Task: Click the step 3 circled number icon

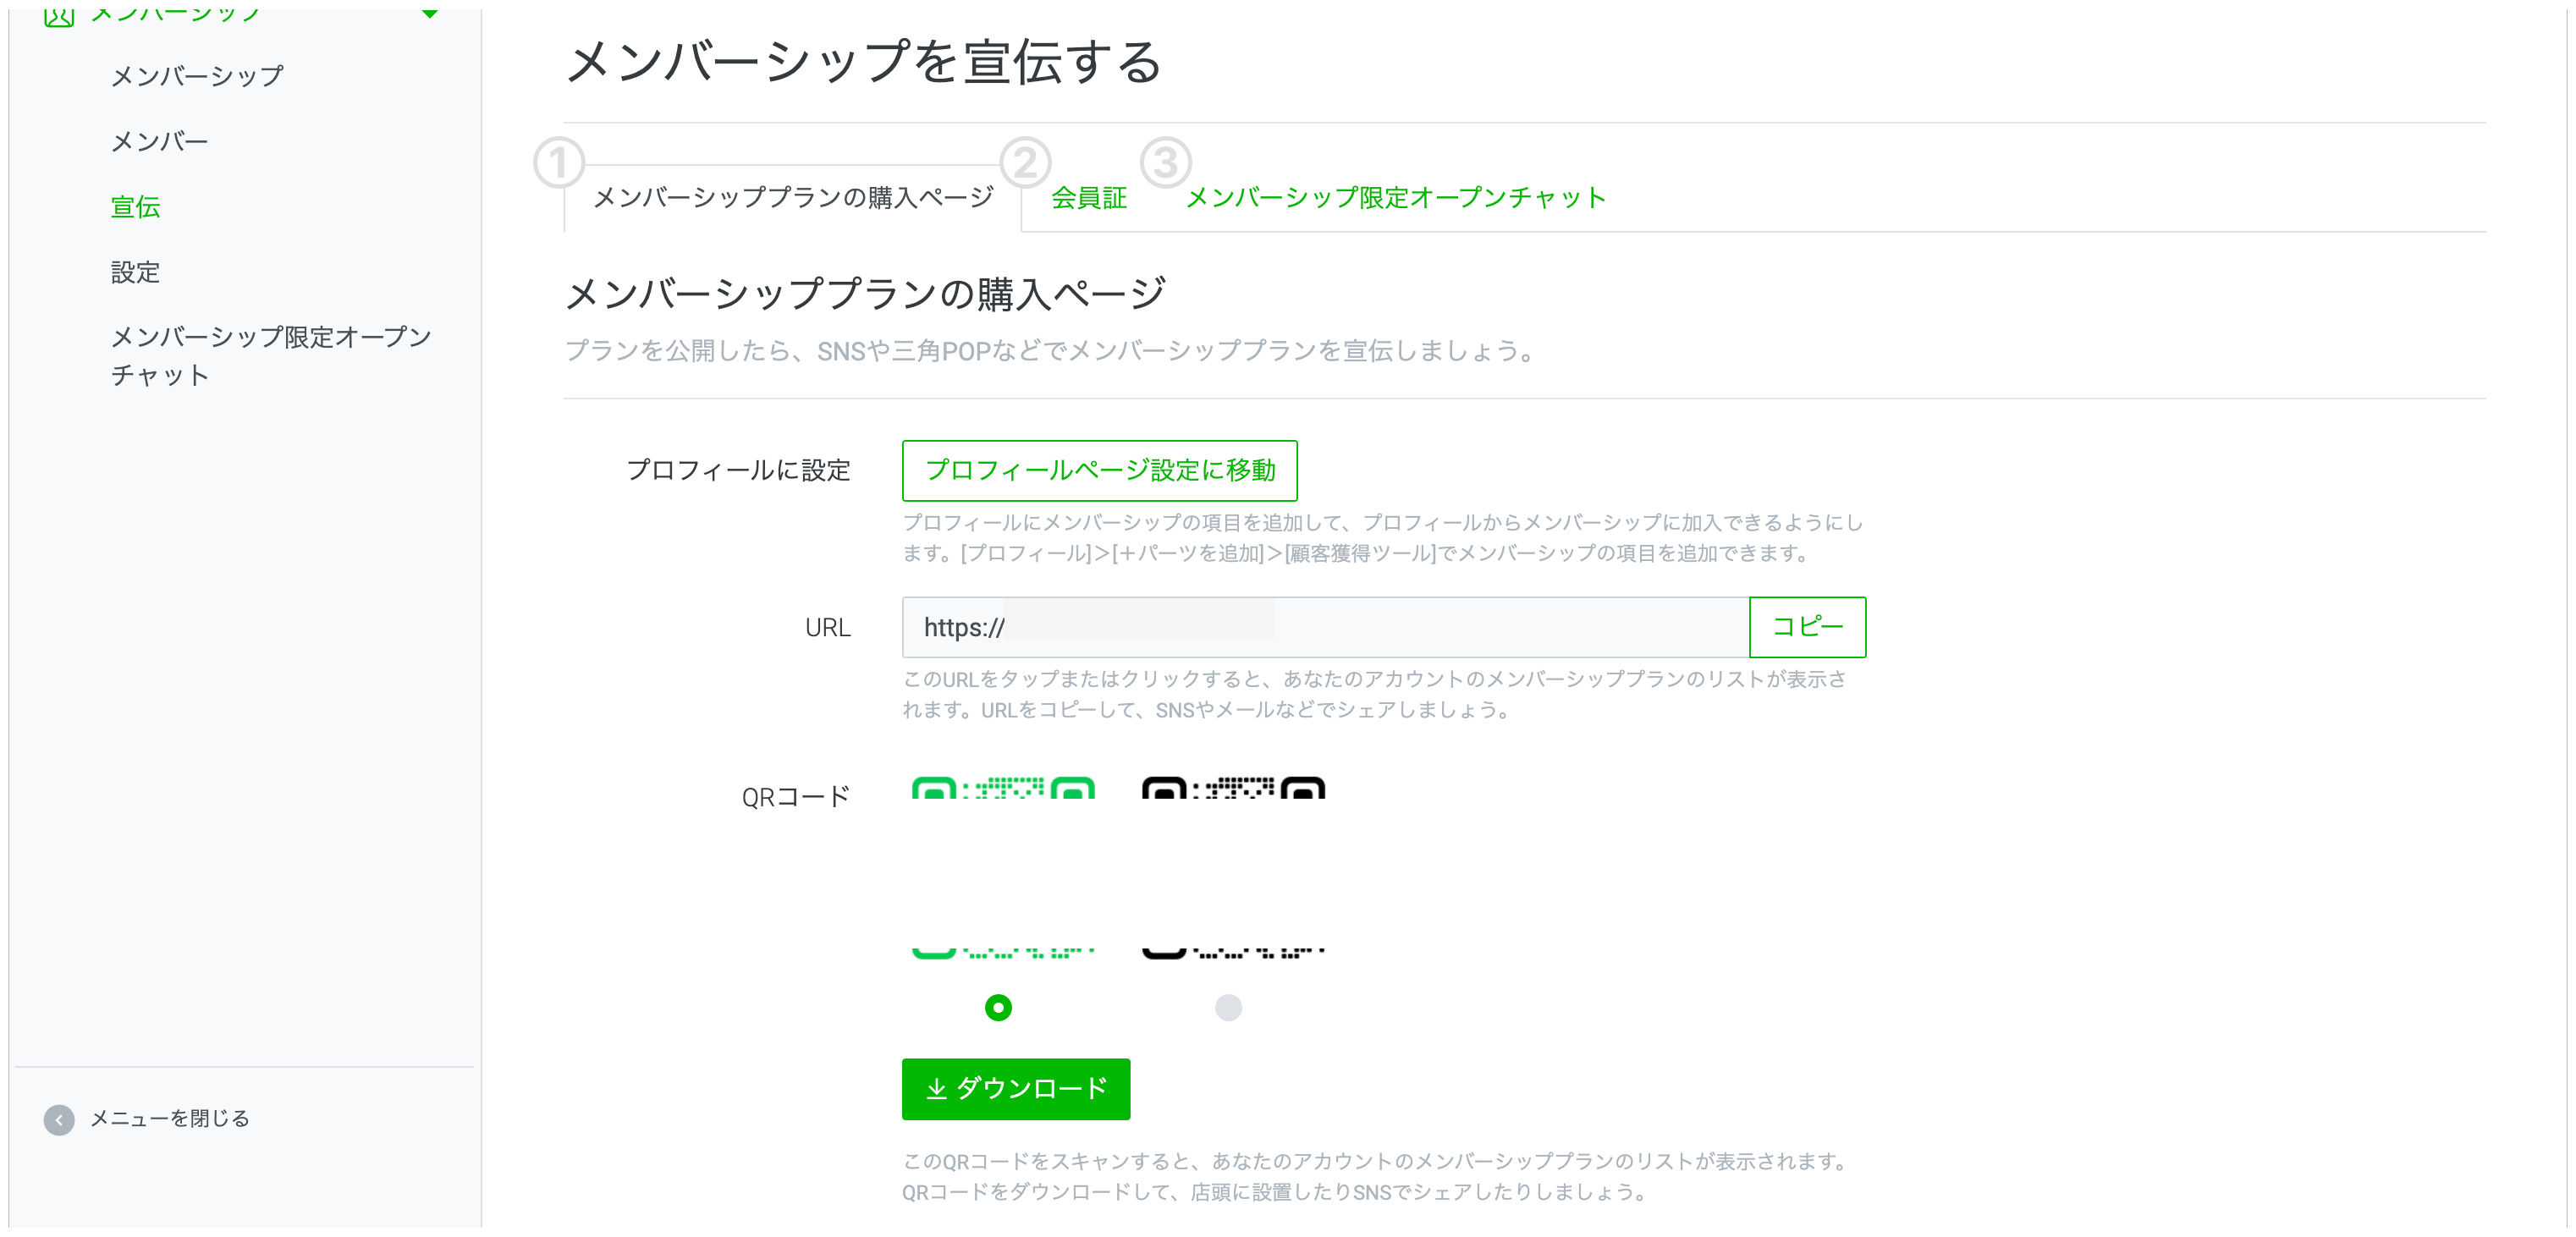Action: click(1165, 163)
